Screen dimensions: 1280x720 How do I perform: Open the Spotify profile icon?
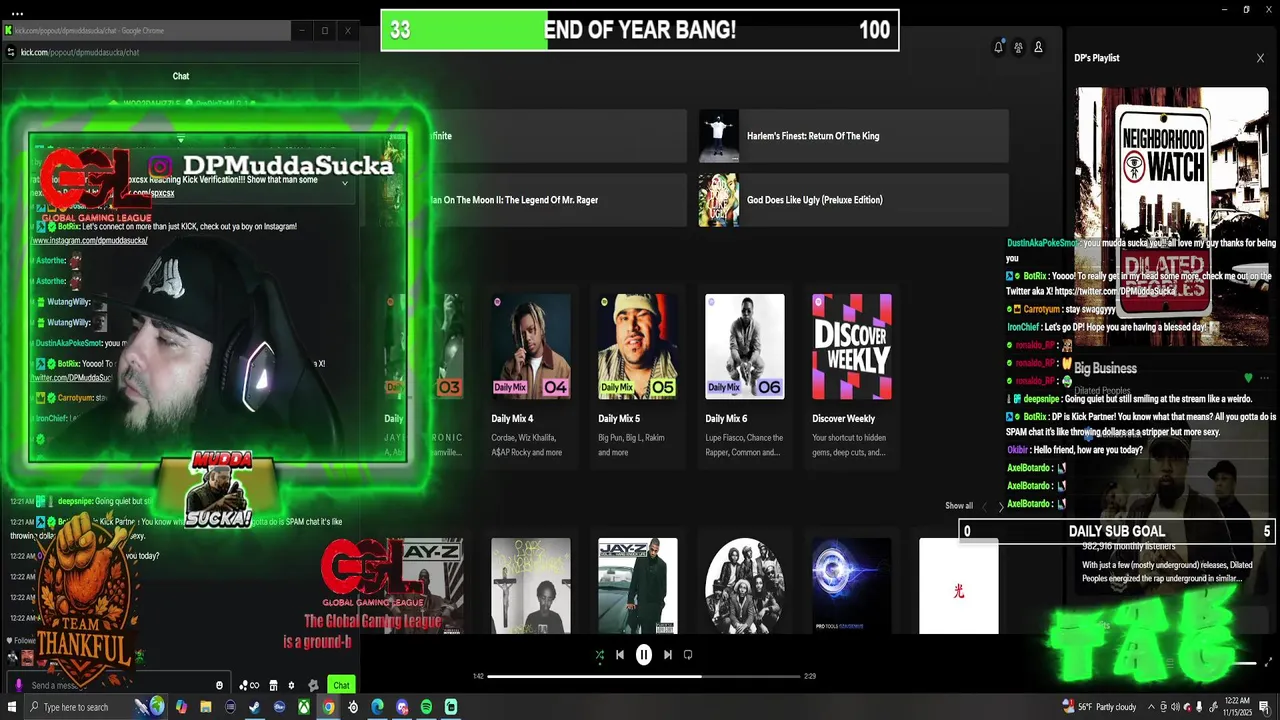coord(1038,47)
